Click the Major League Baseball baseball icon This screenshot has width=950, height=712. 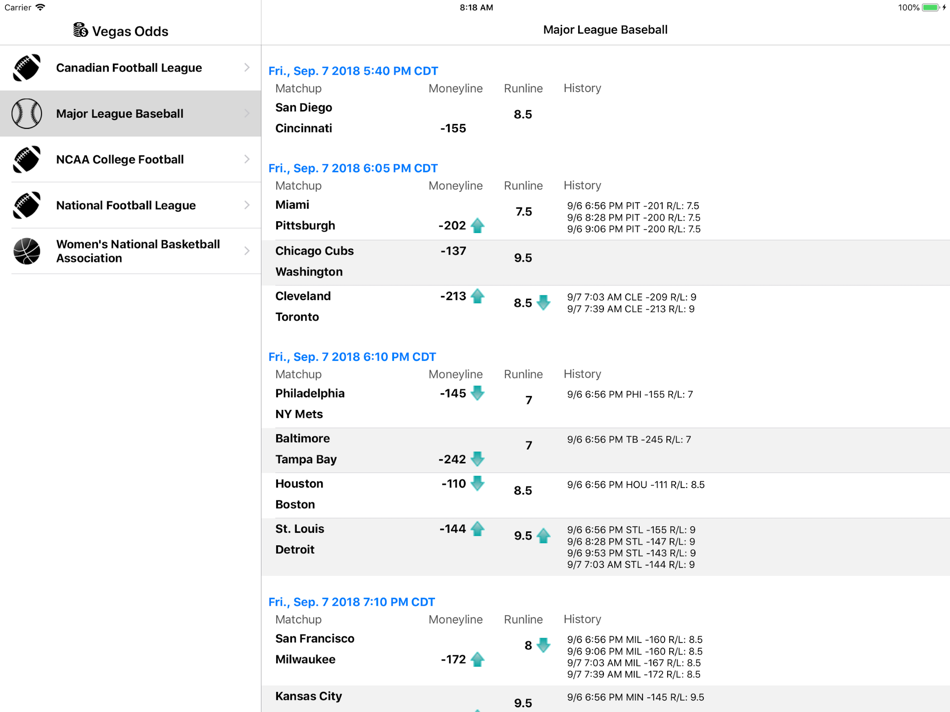click(x=27, y=113)
